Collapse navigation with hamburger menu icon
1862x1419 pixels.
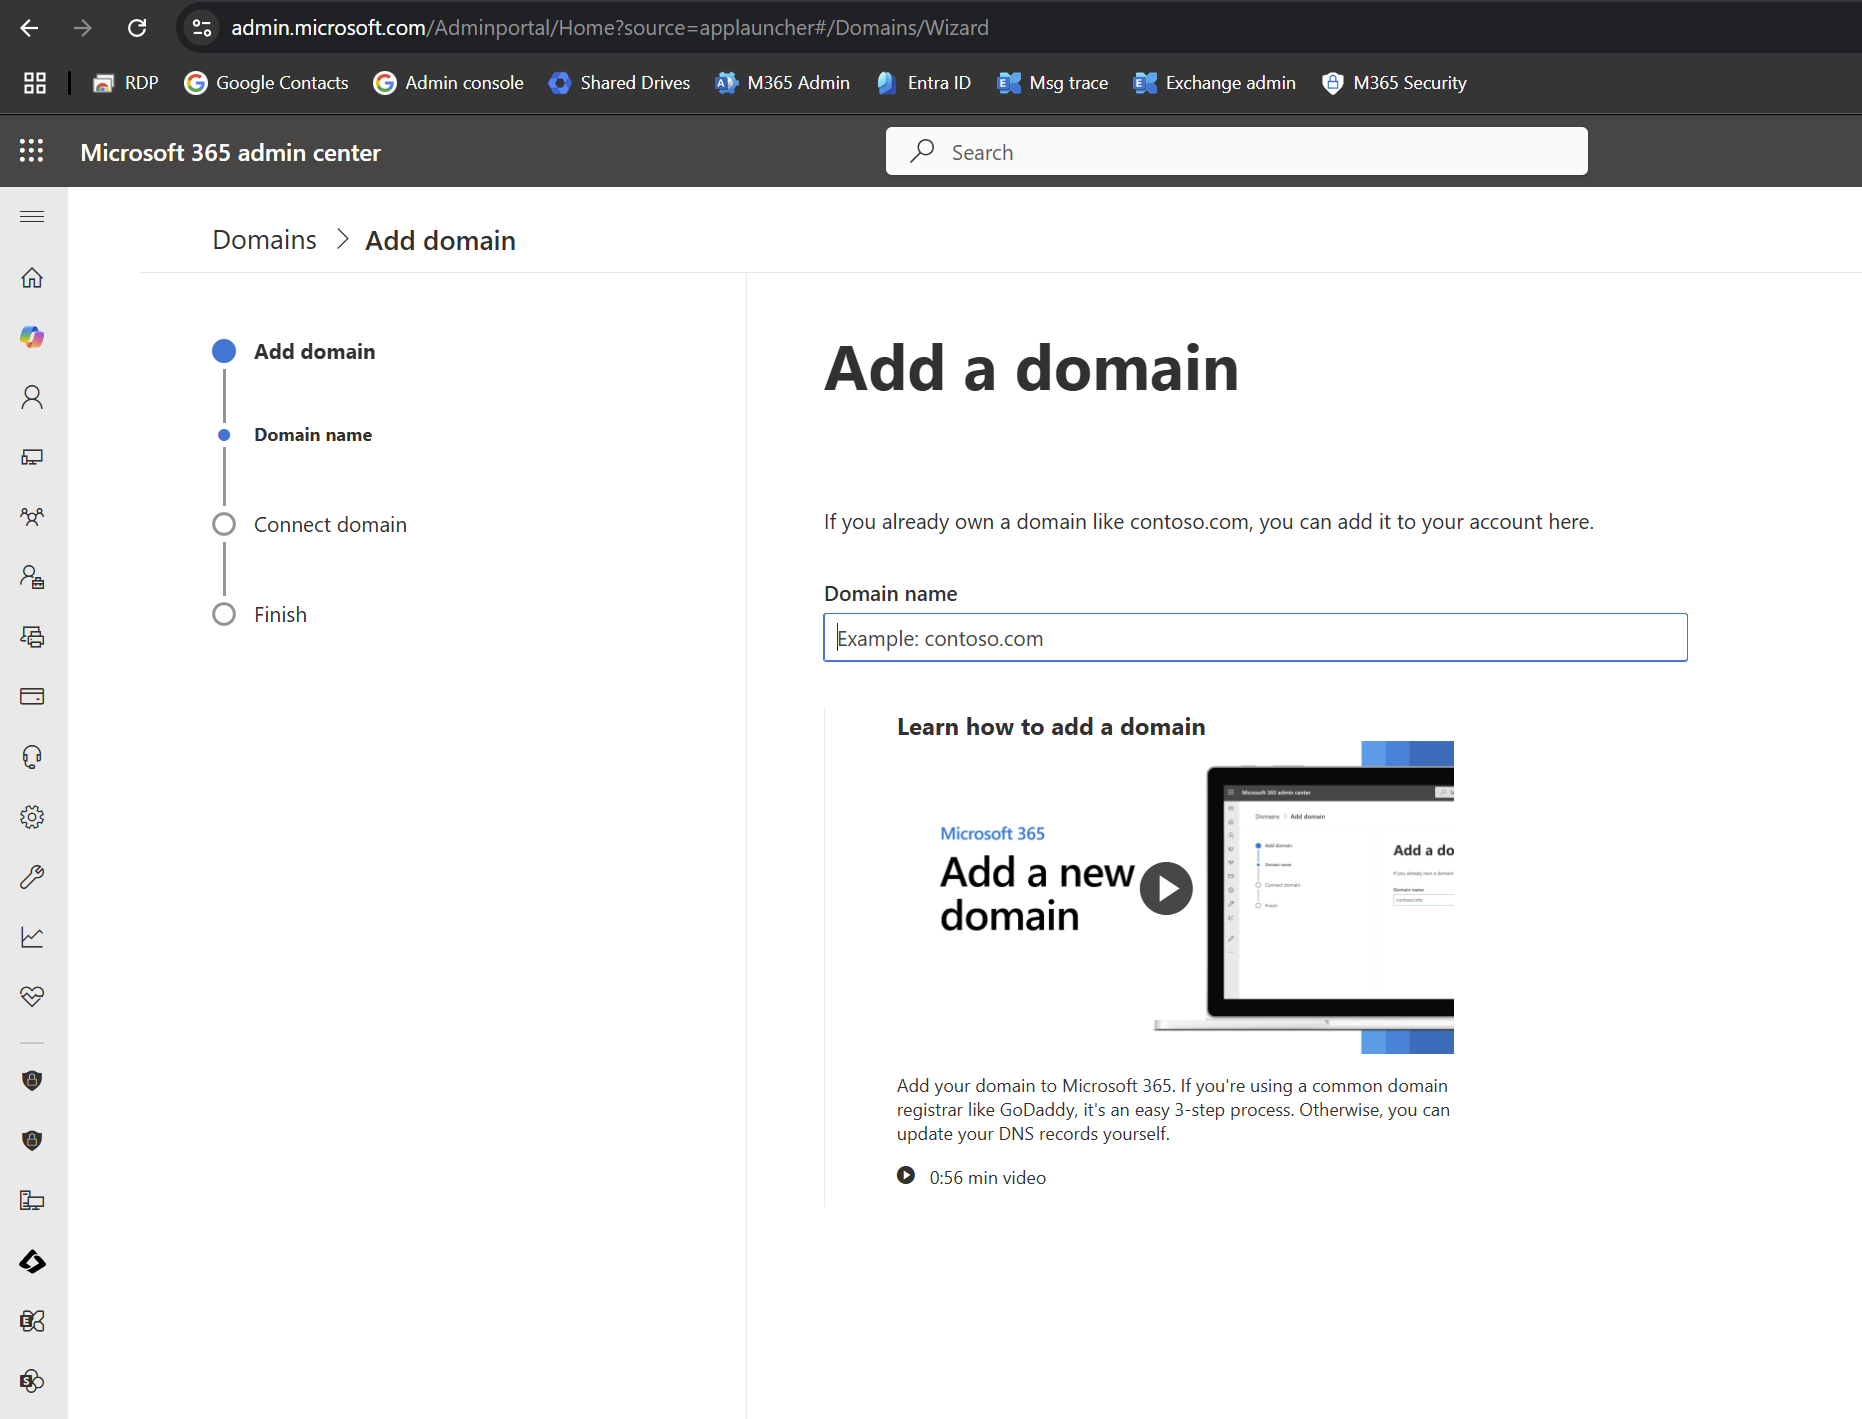click(x=32, y=216)
